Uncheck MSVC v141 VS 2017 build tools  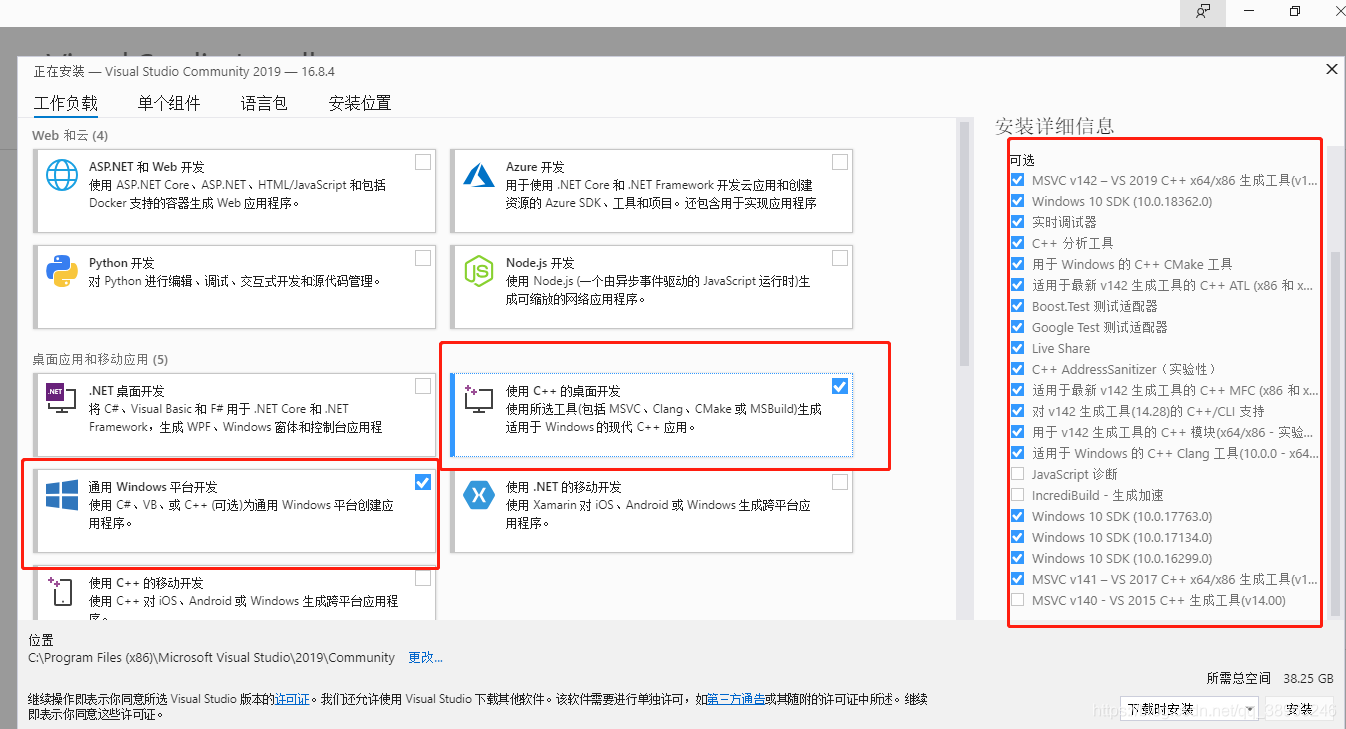pyautogui.click(x=1018, y=579)
